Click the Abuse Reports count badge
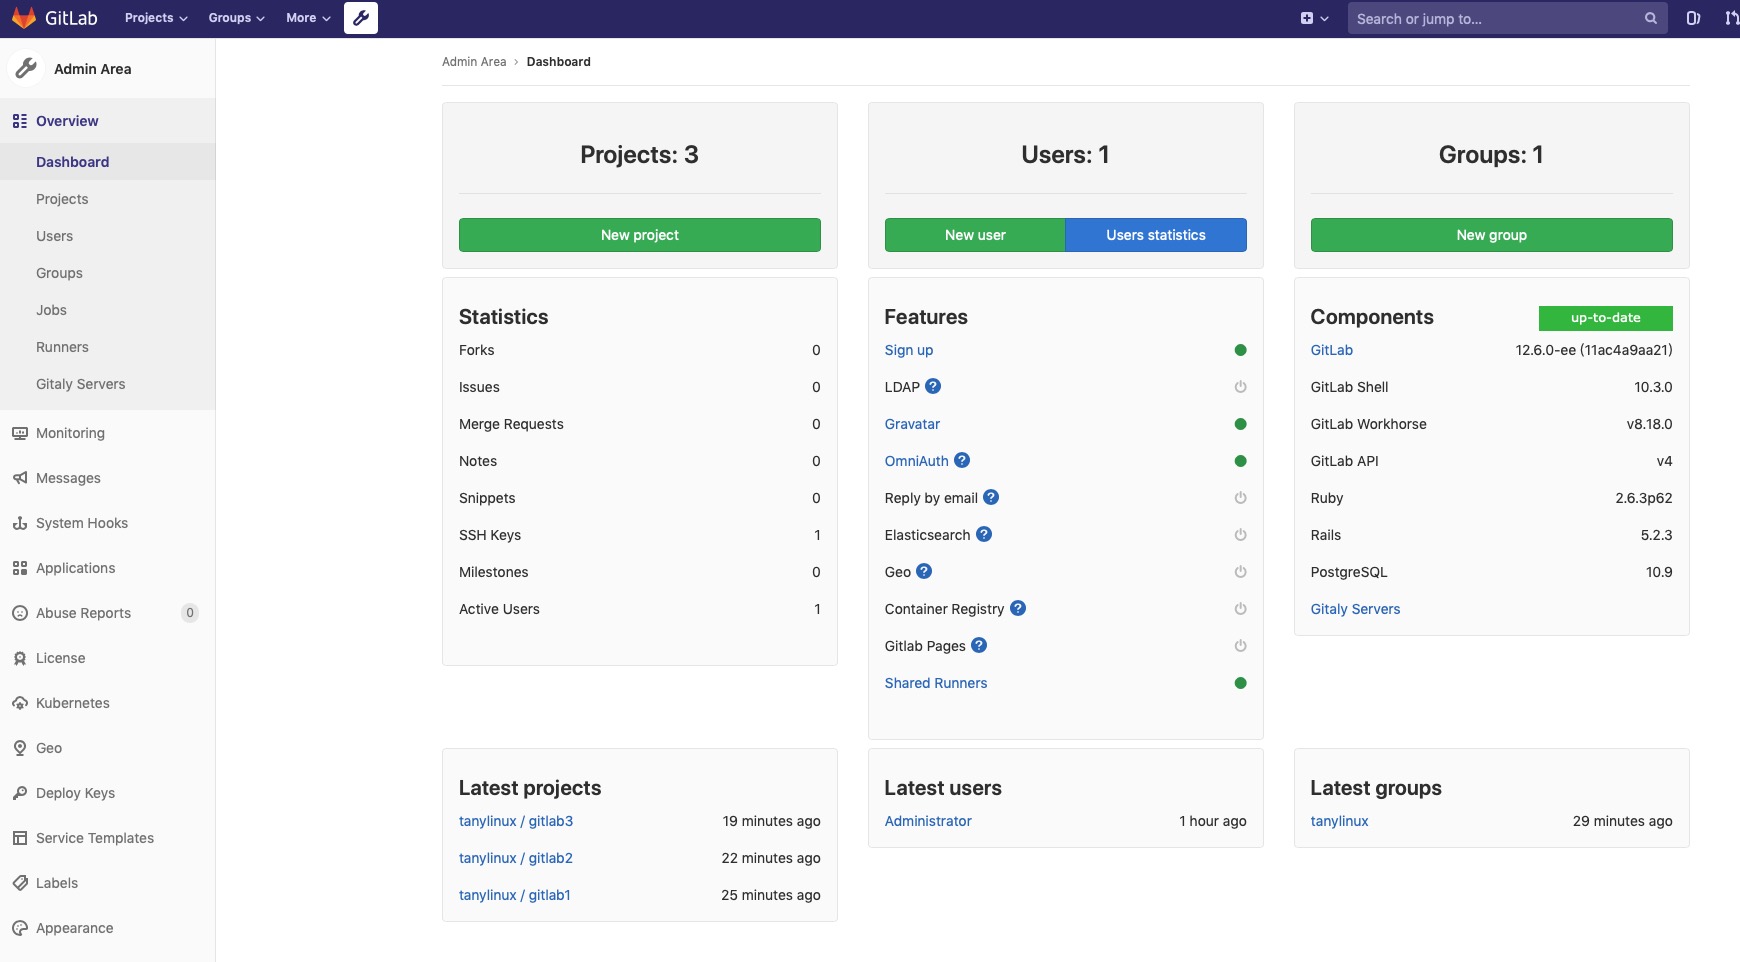Screen dimensions: 1740x962 [x=190, y=613]
